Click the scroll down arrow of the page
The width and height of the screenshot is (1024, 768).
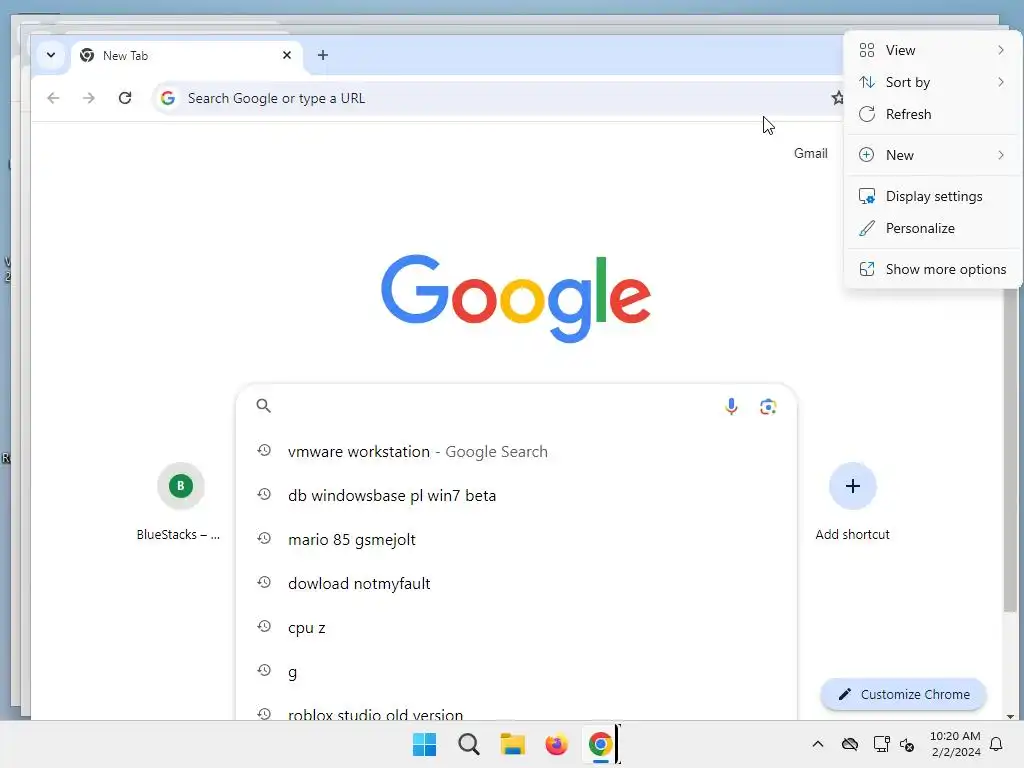point(1010,716)
